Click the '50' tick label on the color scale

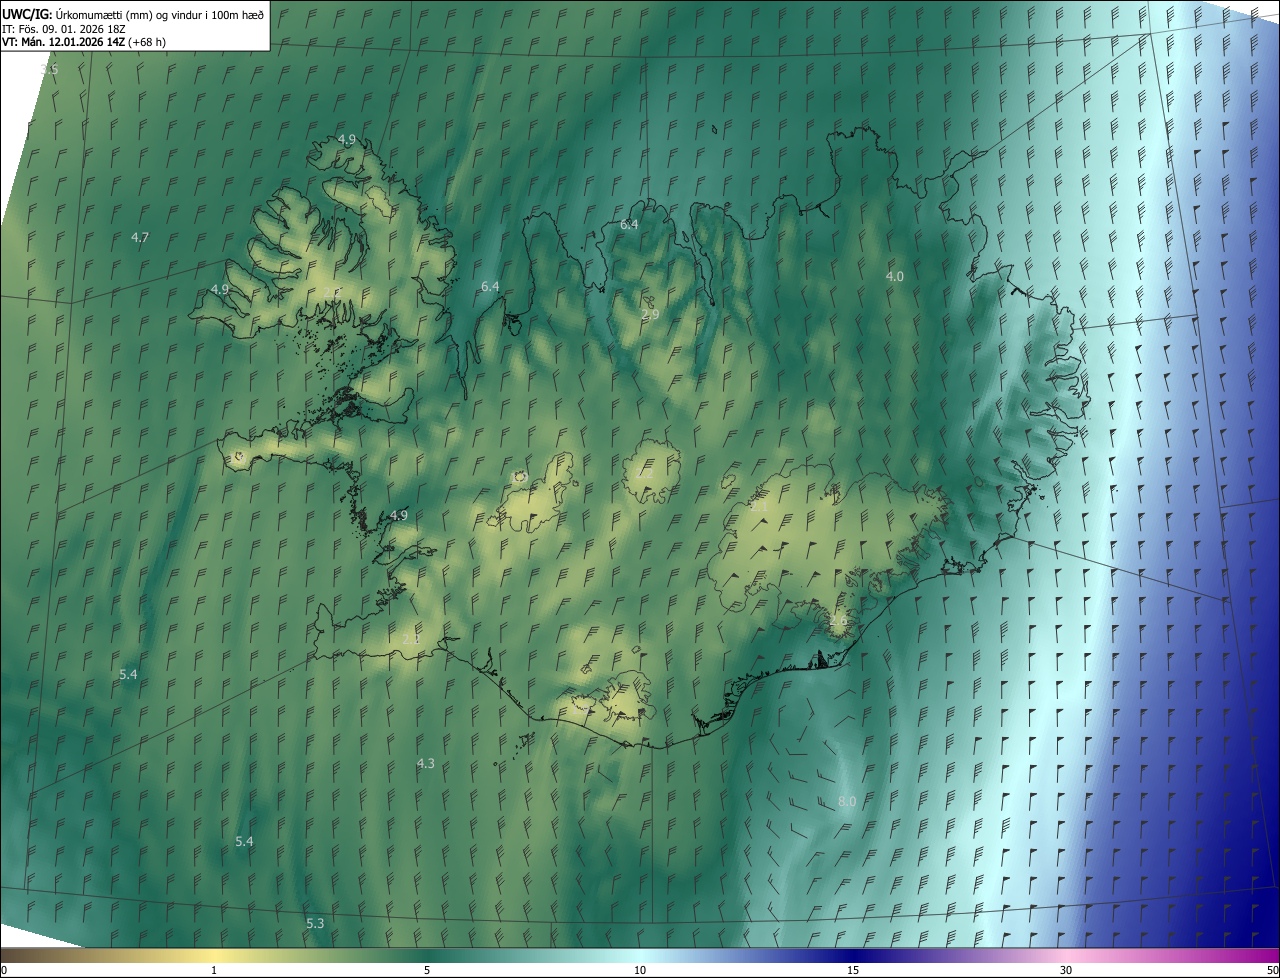tap(1272, 970)
